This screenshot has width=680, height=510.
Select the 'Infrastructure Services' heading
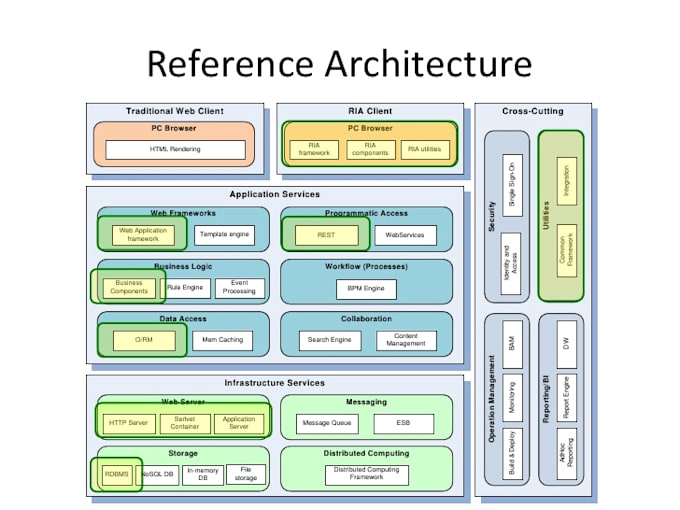(x=275, y=383)
